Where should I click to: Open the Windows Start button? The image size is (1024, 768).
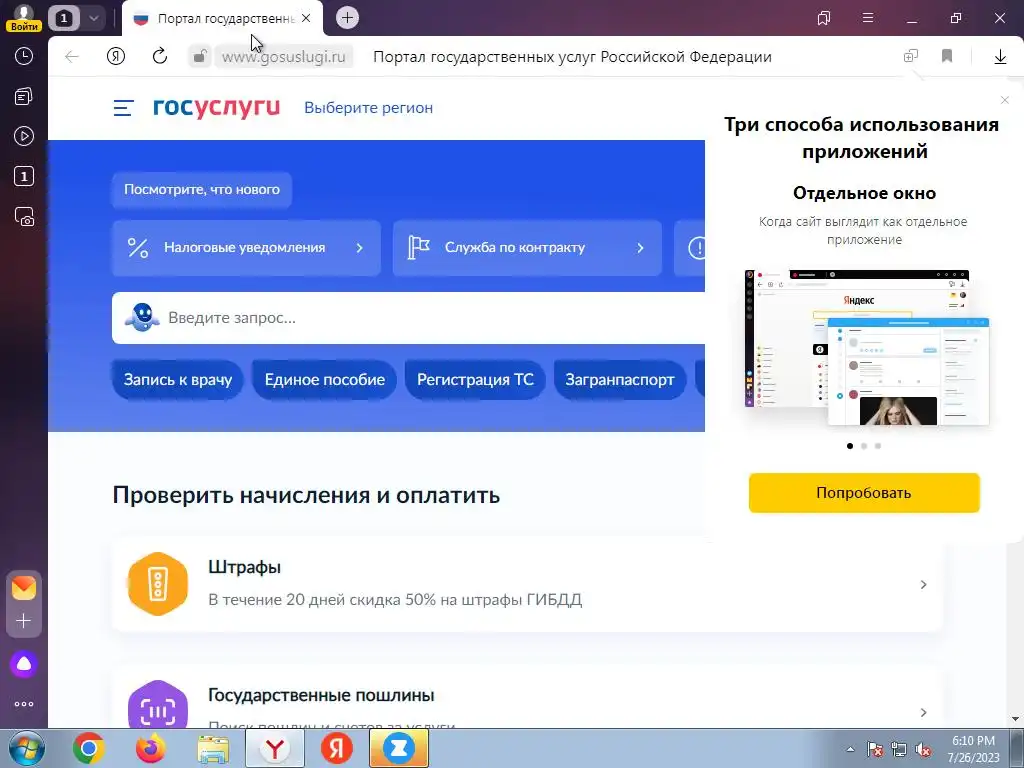click(x=26, y=748)
